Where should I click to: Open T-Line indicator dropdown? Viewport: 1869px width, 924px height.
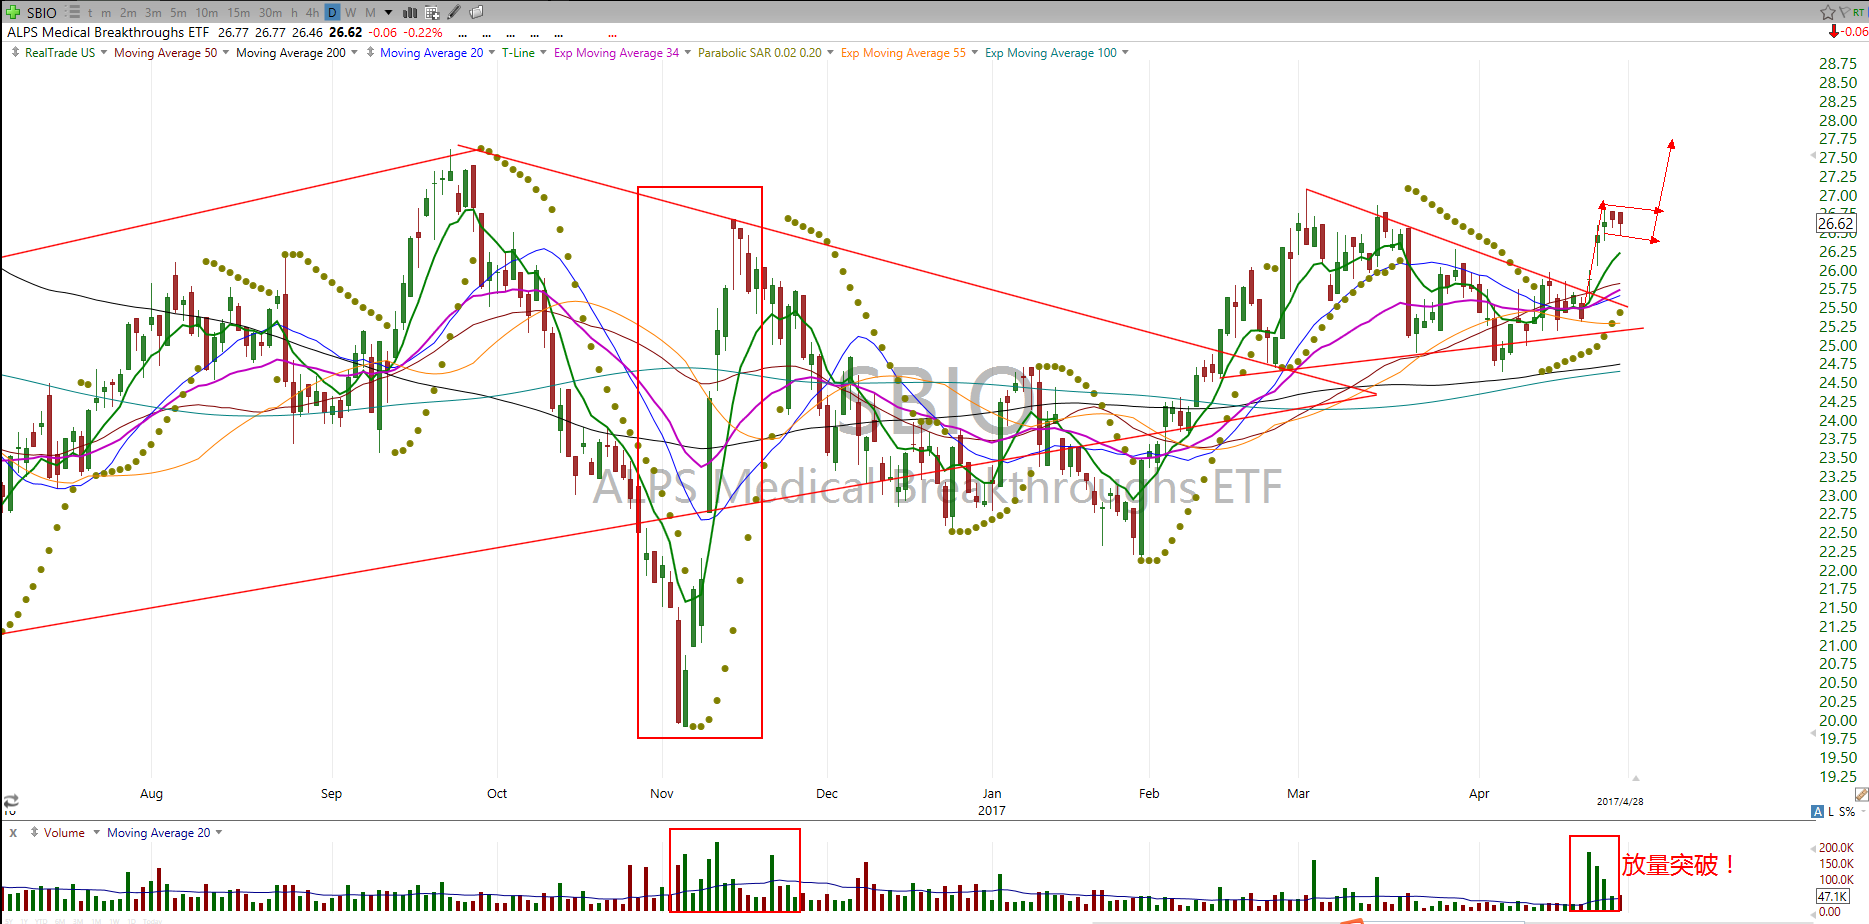543,52
